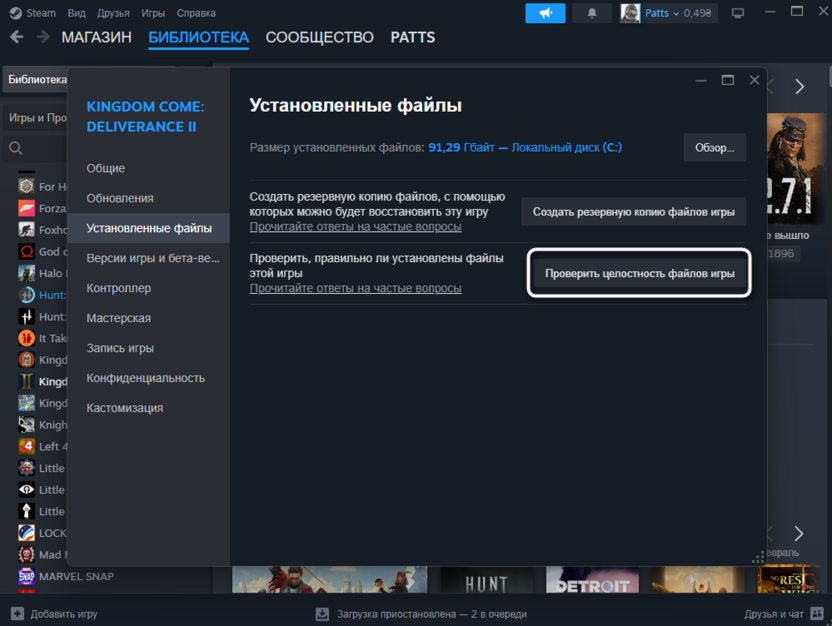Open the PATTS profile tab

pos(412,37)
